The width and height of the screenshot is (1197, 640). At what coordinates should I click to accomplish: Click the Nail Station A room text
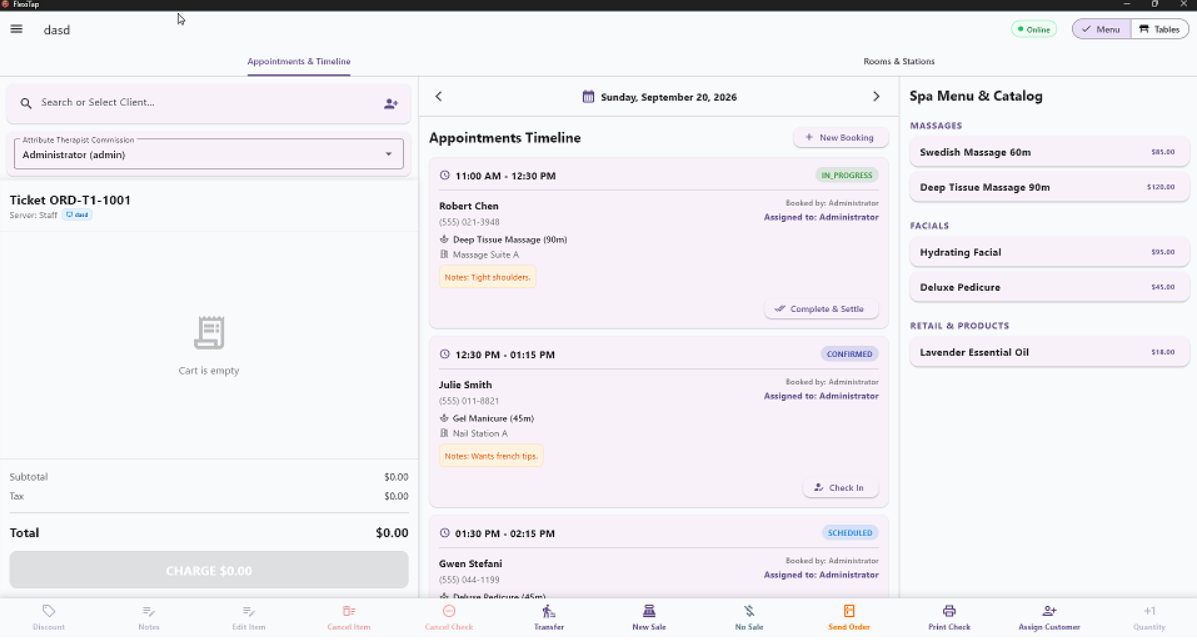[480, 434]
